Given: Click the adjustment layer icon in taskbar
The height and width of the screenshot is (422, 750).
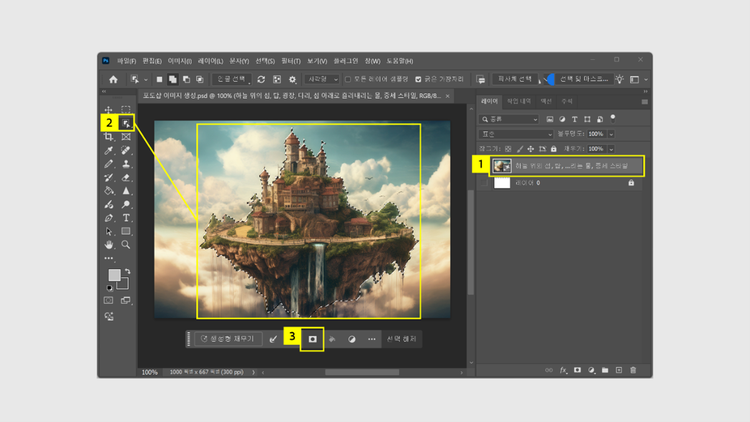Looking at the screenshot, I should (351, 339).
